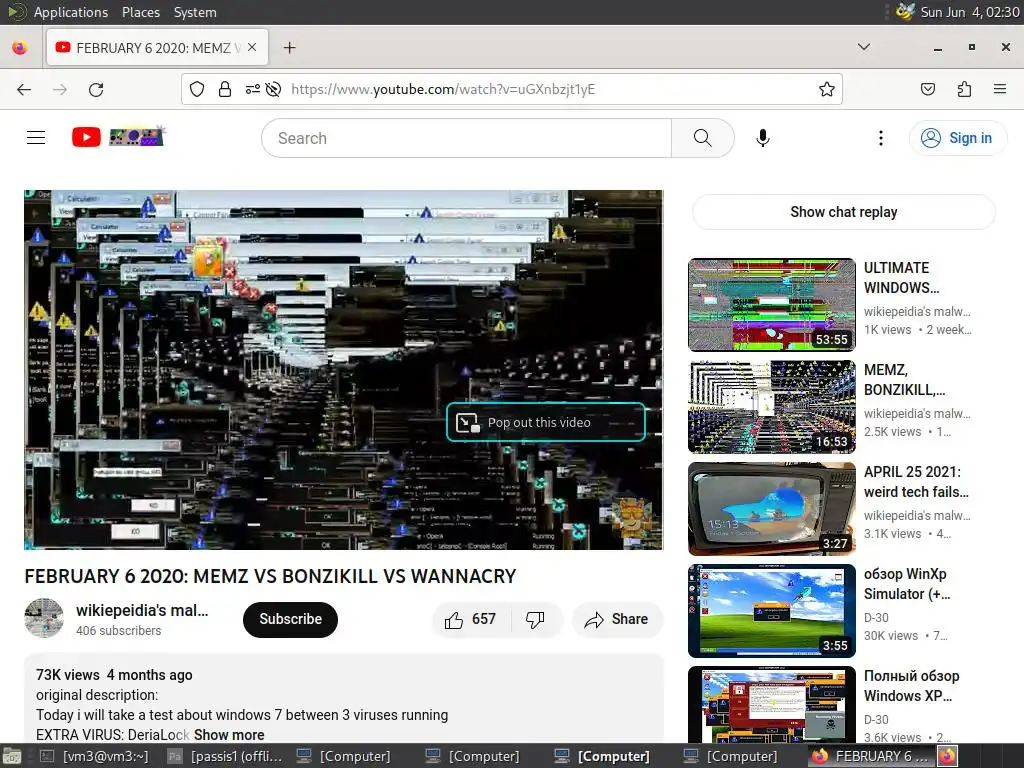Open wikiepeidia's mal... channel name link
This screenshot has width=1024, height=768.
pos(142,611)
